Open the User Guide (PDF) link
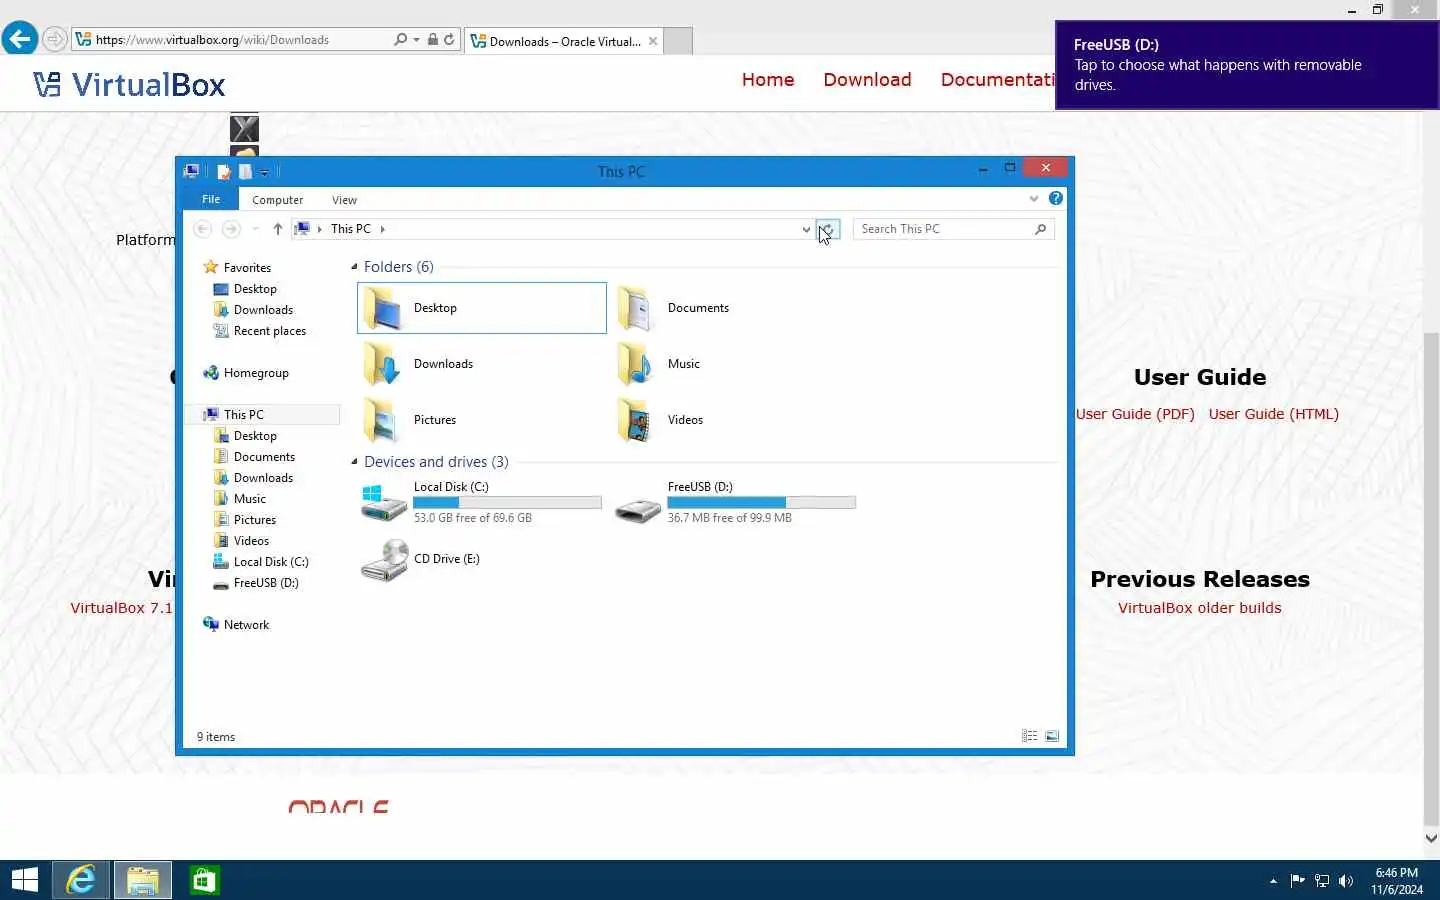 (x=1135, y=414)
